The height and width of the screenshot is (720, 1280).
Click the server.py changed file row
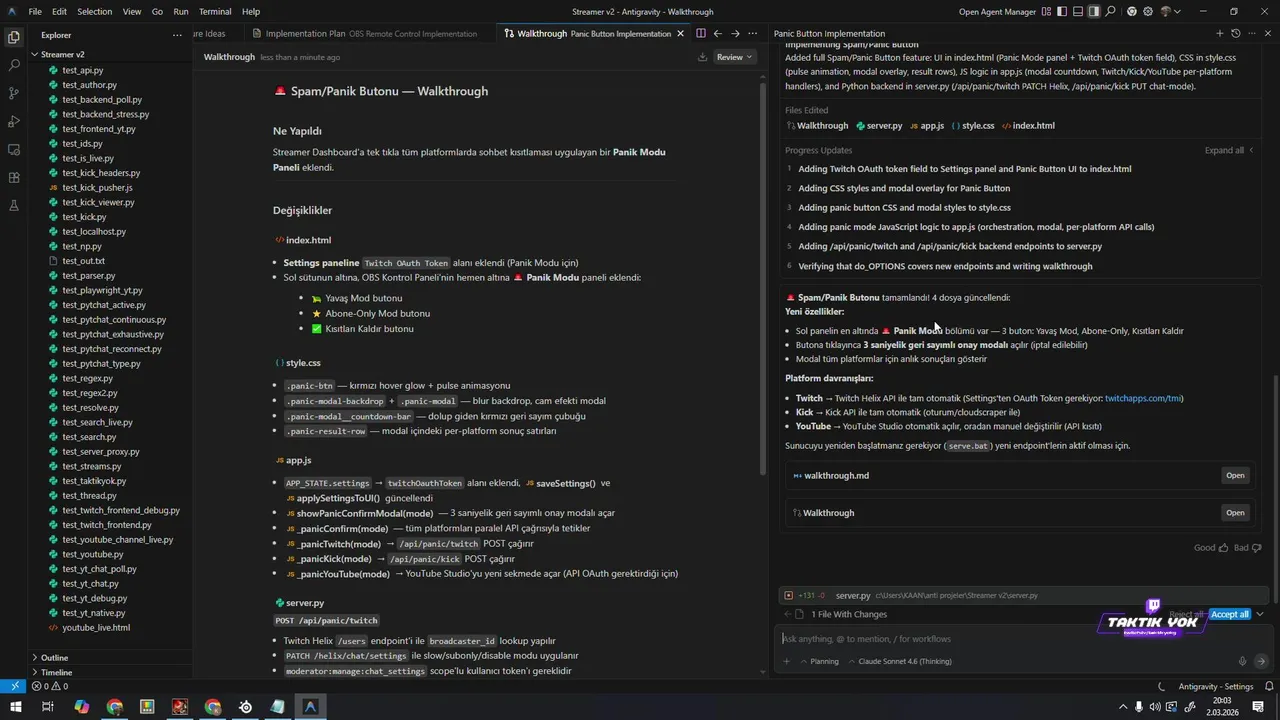coord(1023,595)
